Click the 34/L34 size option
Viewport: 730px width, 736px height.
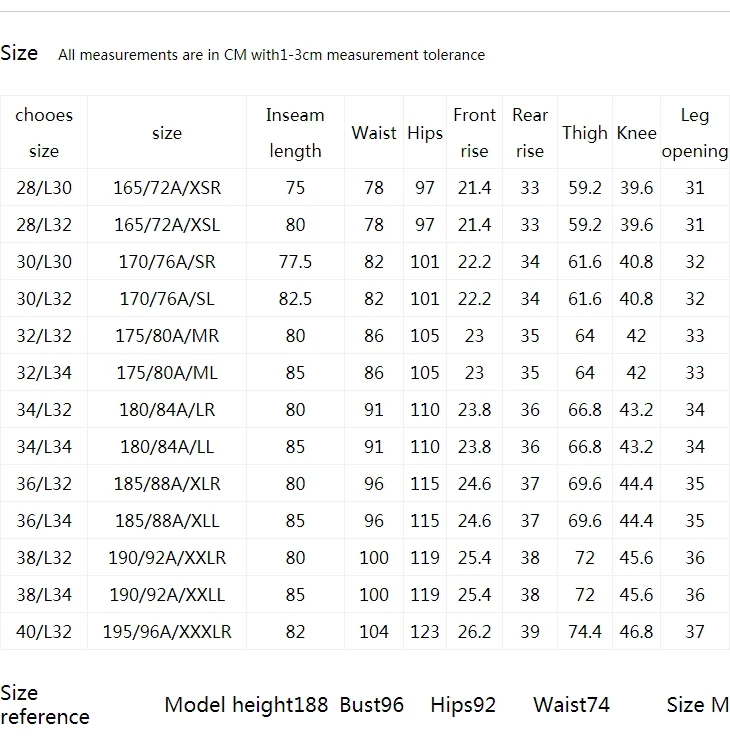coord(44,447)
